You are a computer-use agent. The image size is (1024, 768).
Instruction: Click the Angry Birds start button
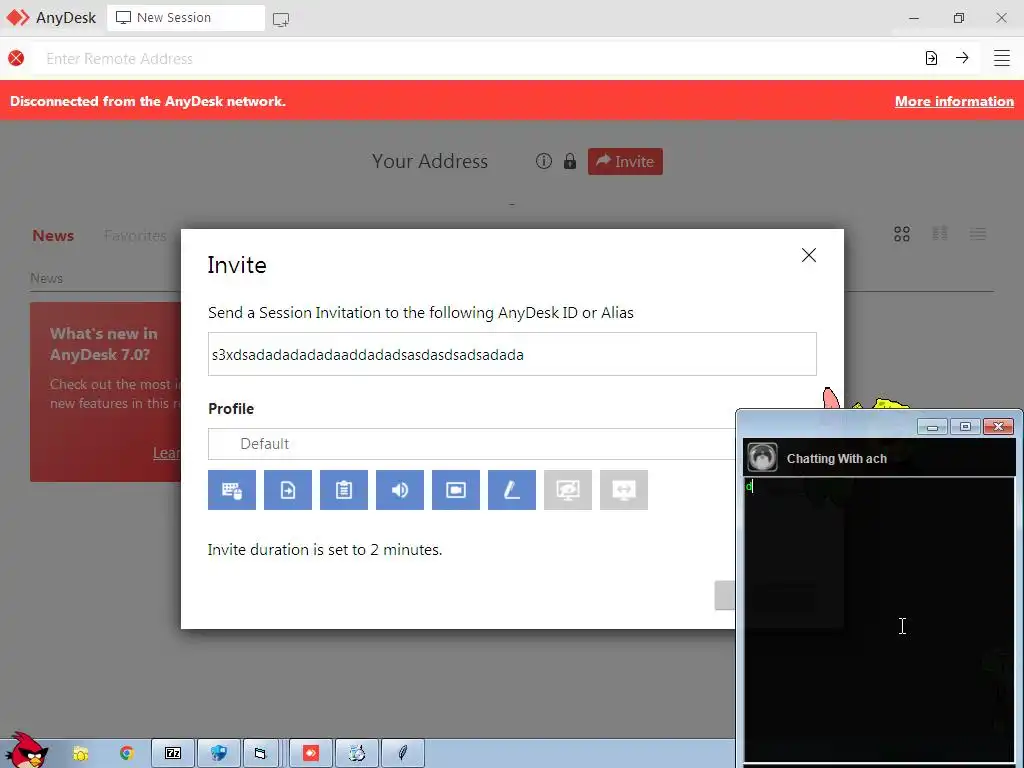point(26,750)
